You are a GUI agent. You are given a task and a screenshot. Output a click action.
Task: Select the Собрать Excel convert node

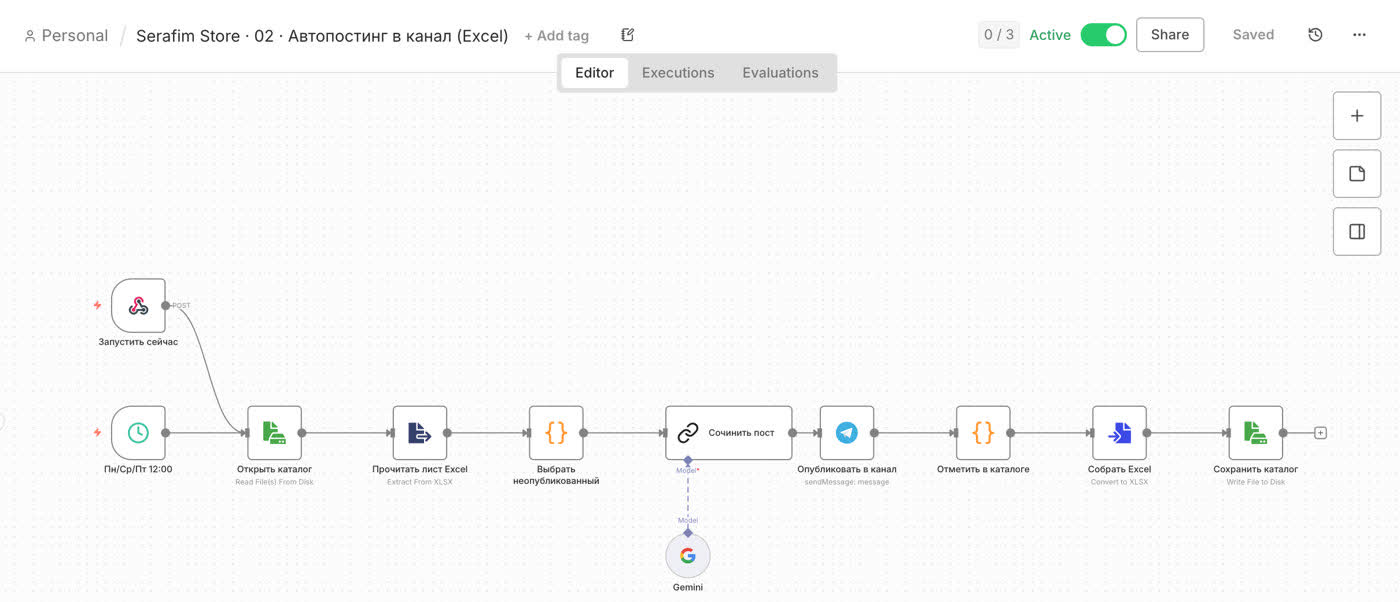(x=1119, y=433)
